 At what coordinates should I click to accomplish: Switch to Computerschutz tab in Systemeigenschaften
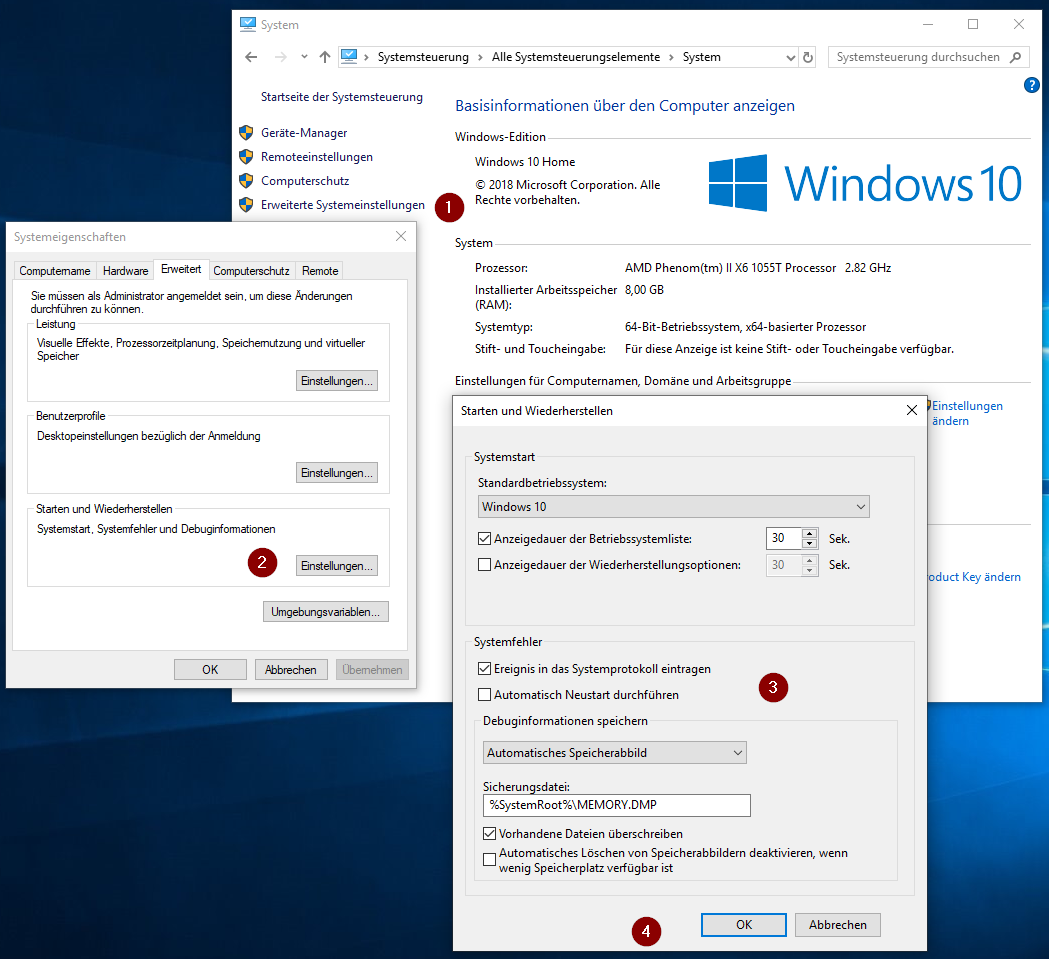(x=251, y=271)
